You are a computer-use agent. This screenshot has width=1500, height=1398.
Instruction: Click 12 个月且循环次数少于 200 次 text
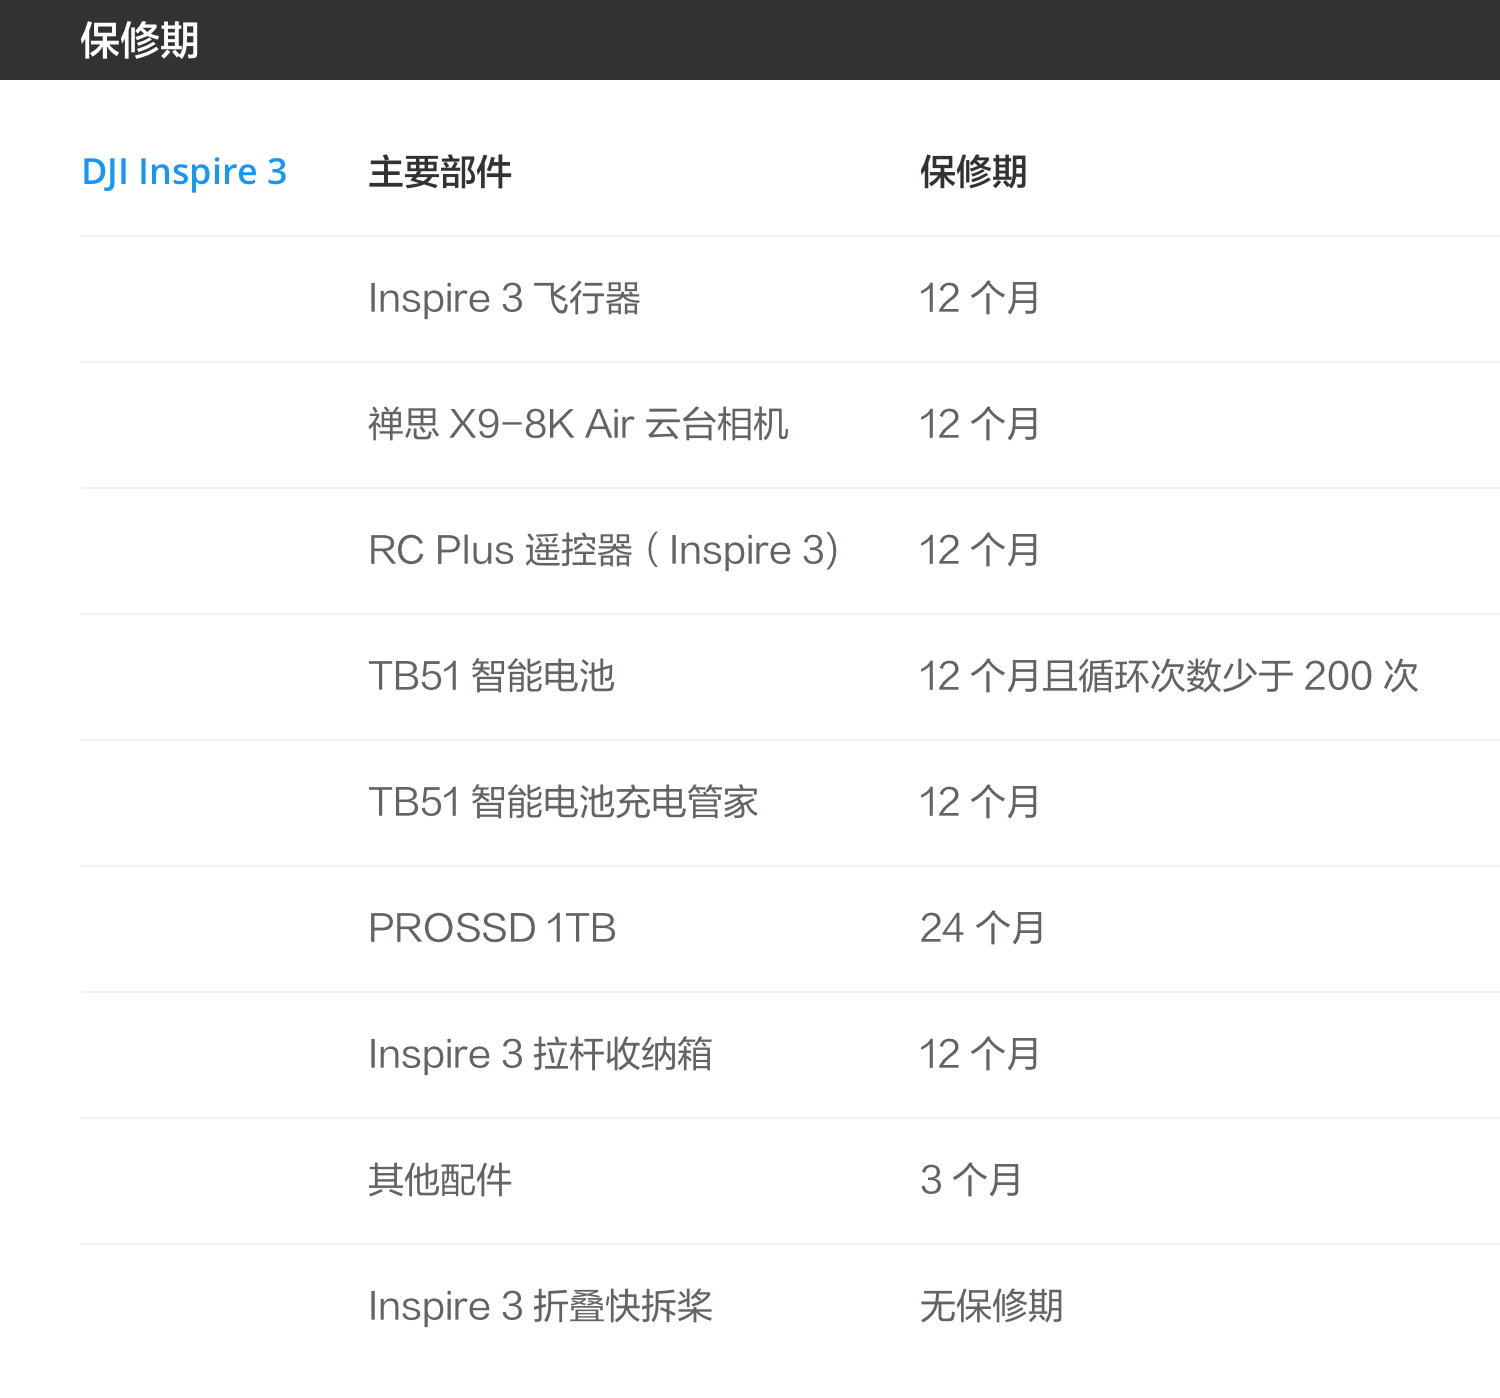tap(1168, 677)
